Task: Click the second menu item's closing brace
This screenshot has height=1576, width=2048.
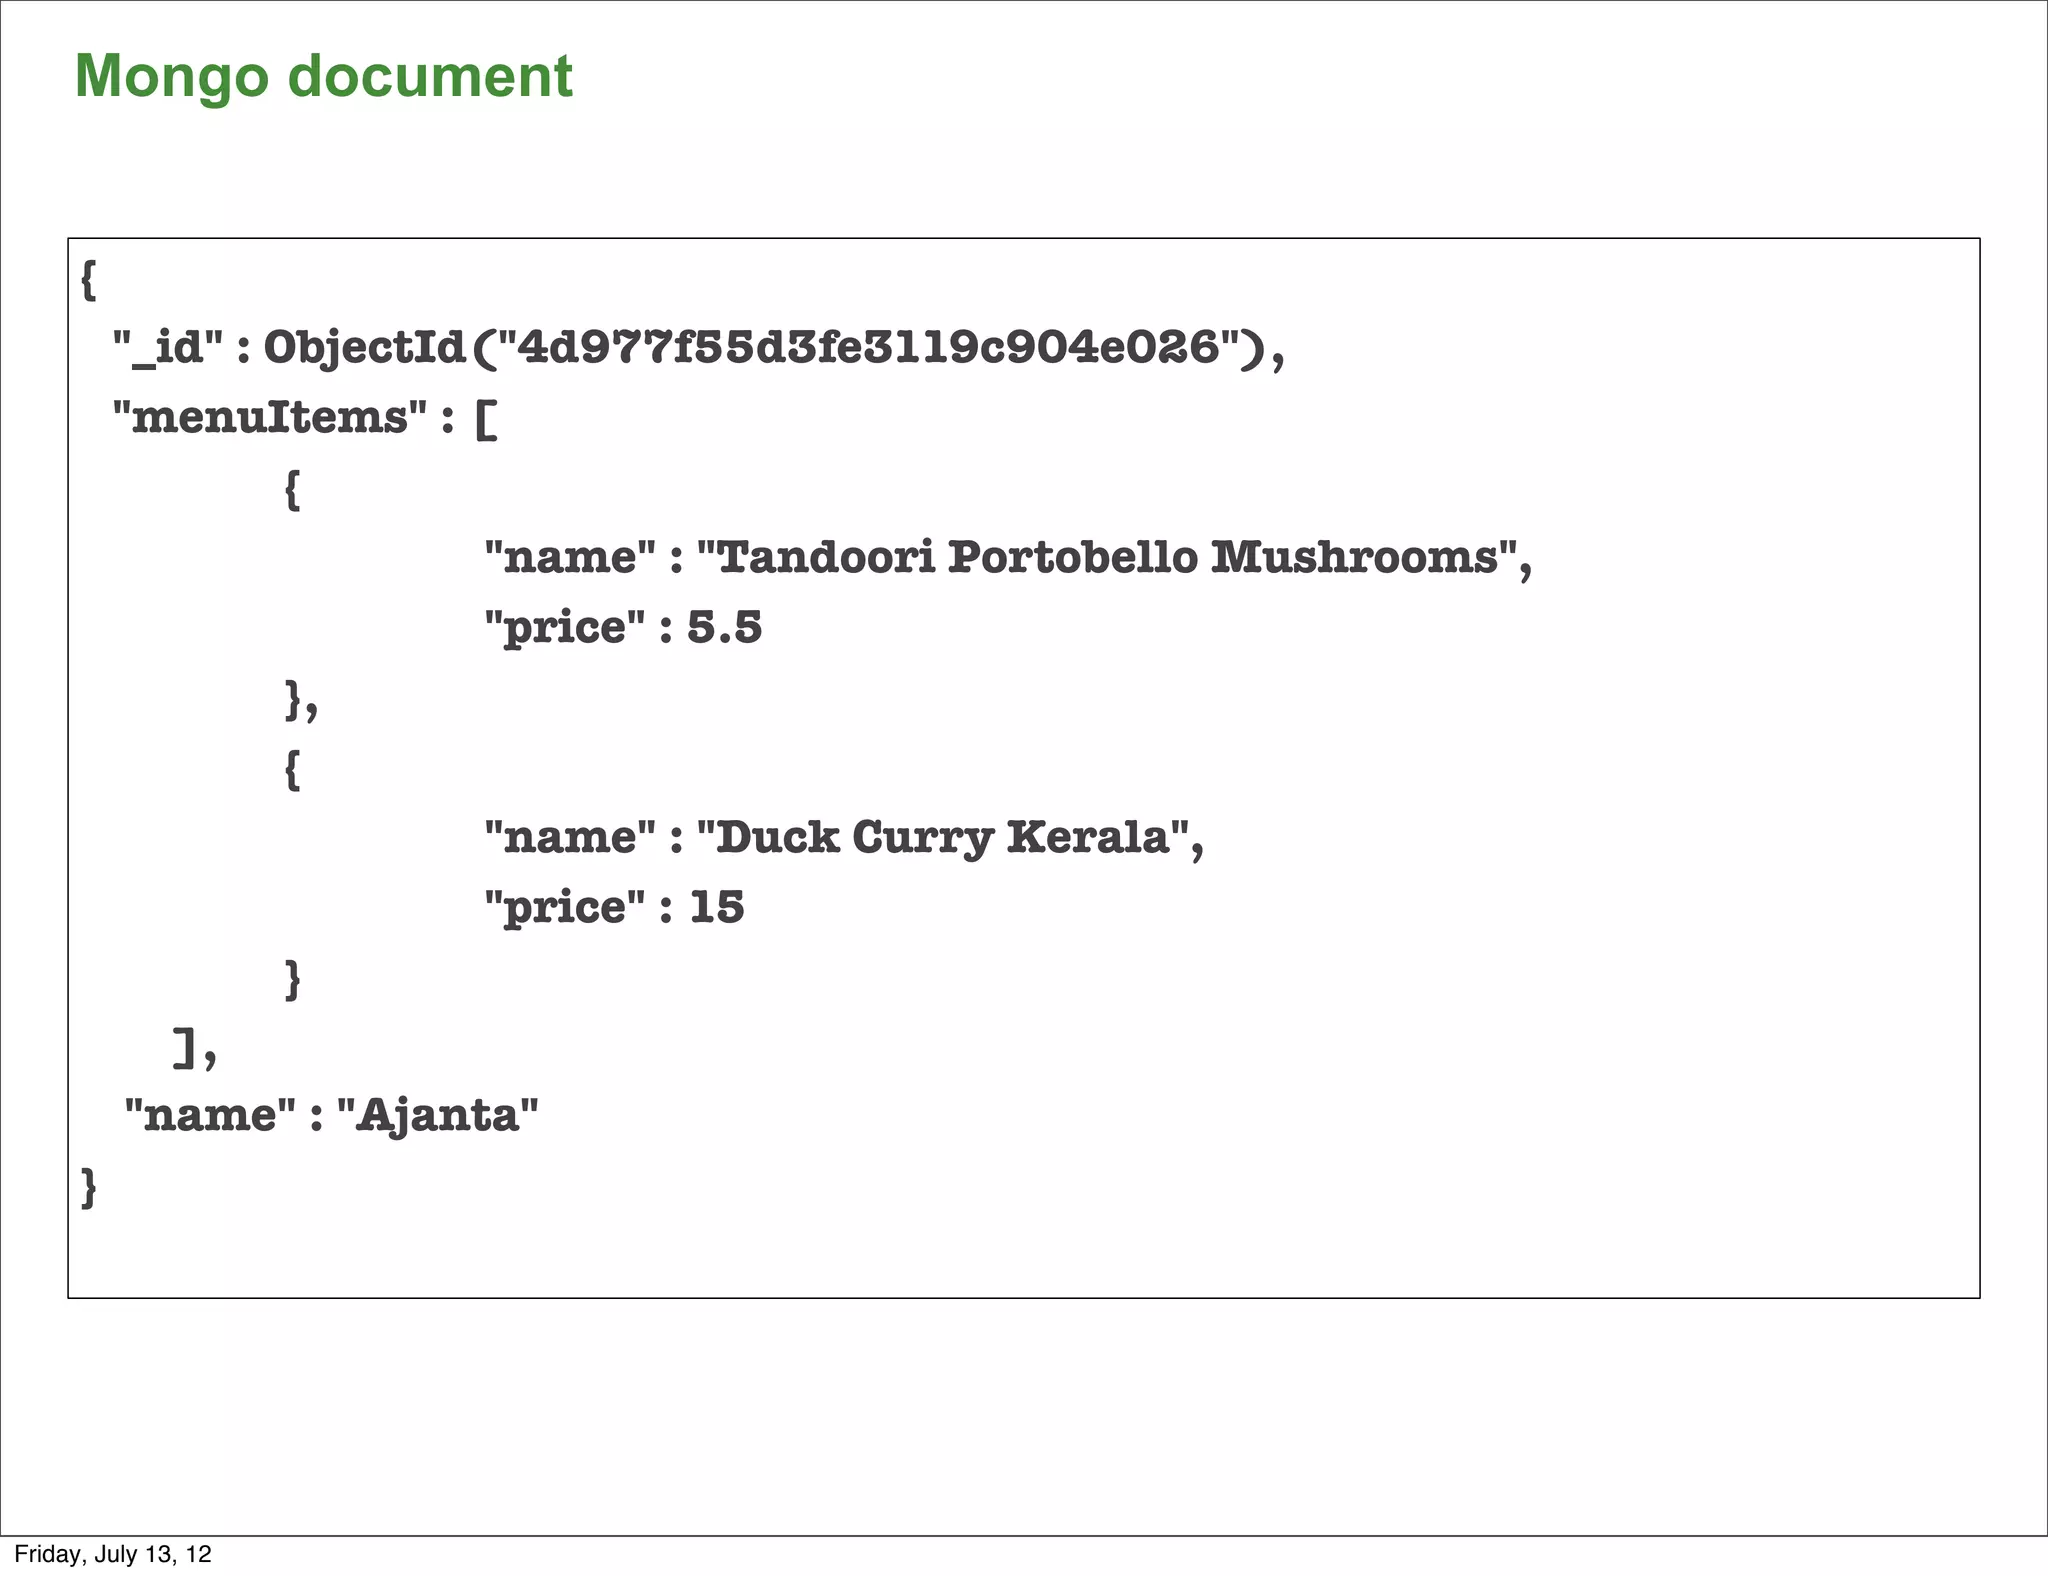Action: point(292,979)
